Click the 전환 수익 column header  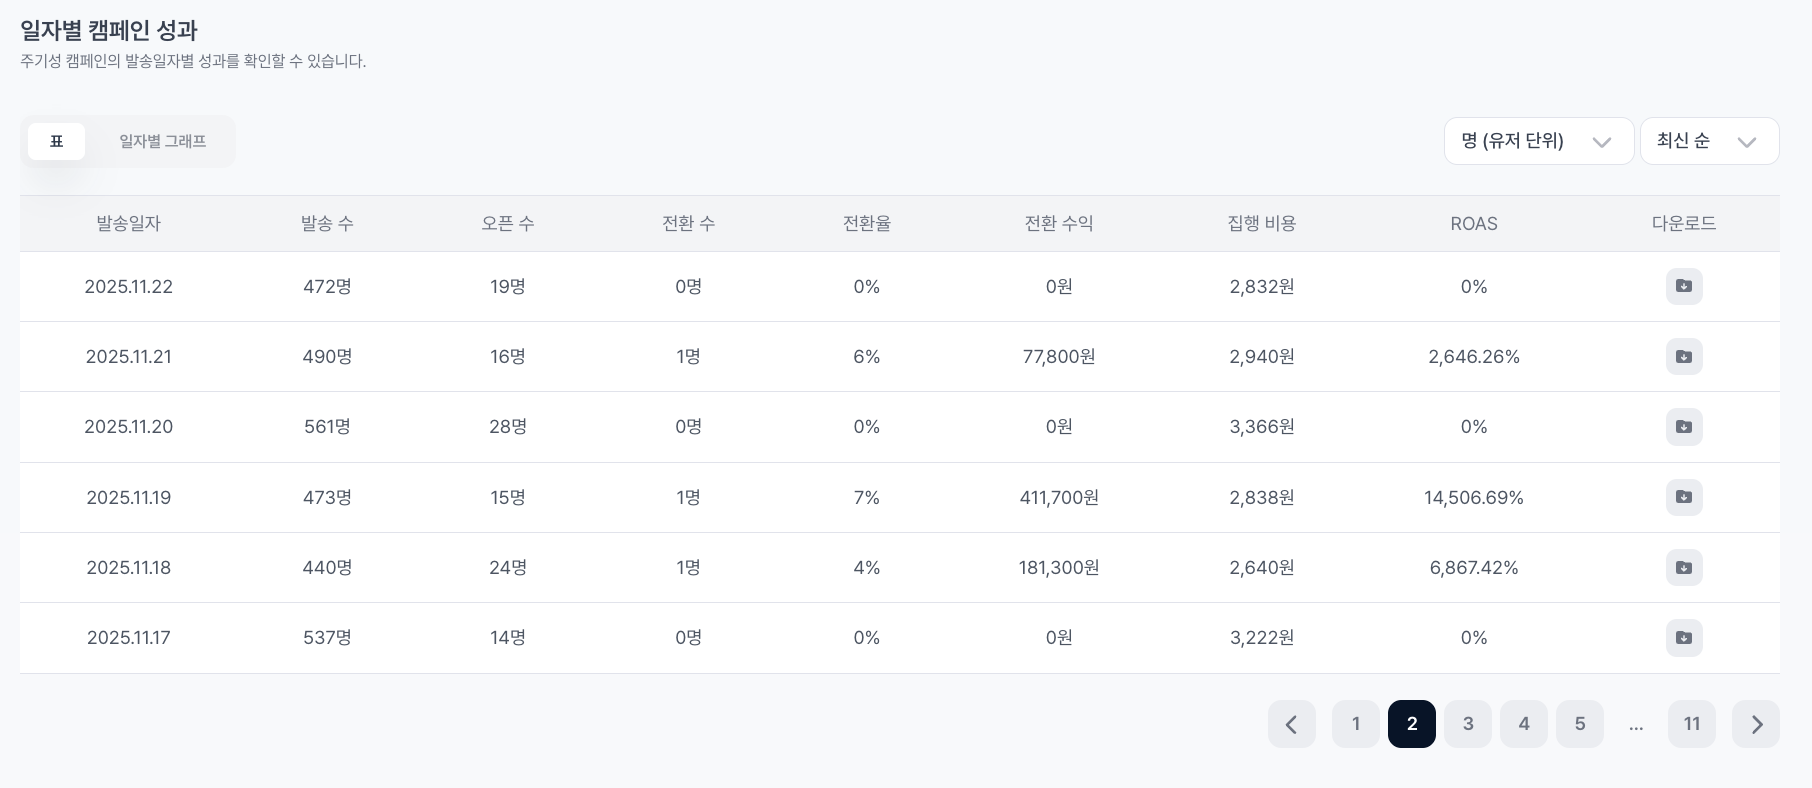1059,223
